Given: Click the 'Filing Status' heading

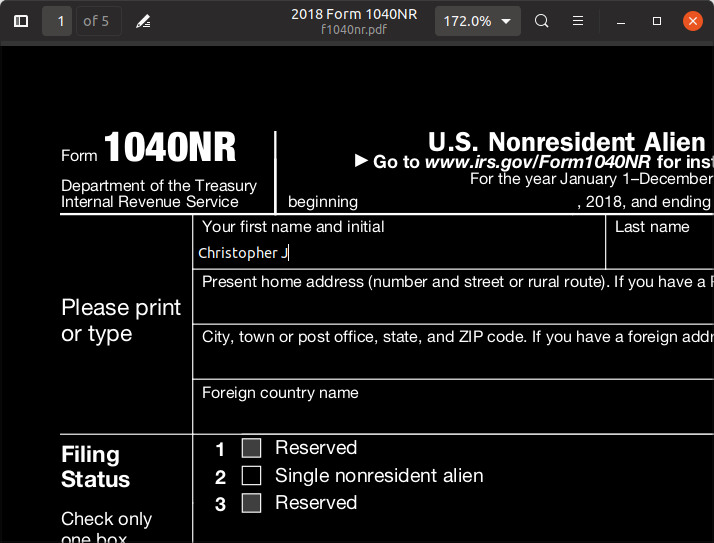Looking at the screenshot, I should tap(96, 467).
